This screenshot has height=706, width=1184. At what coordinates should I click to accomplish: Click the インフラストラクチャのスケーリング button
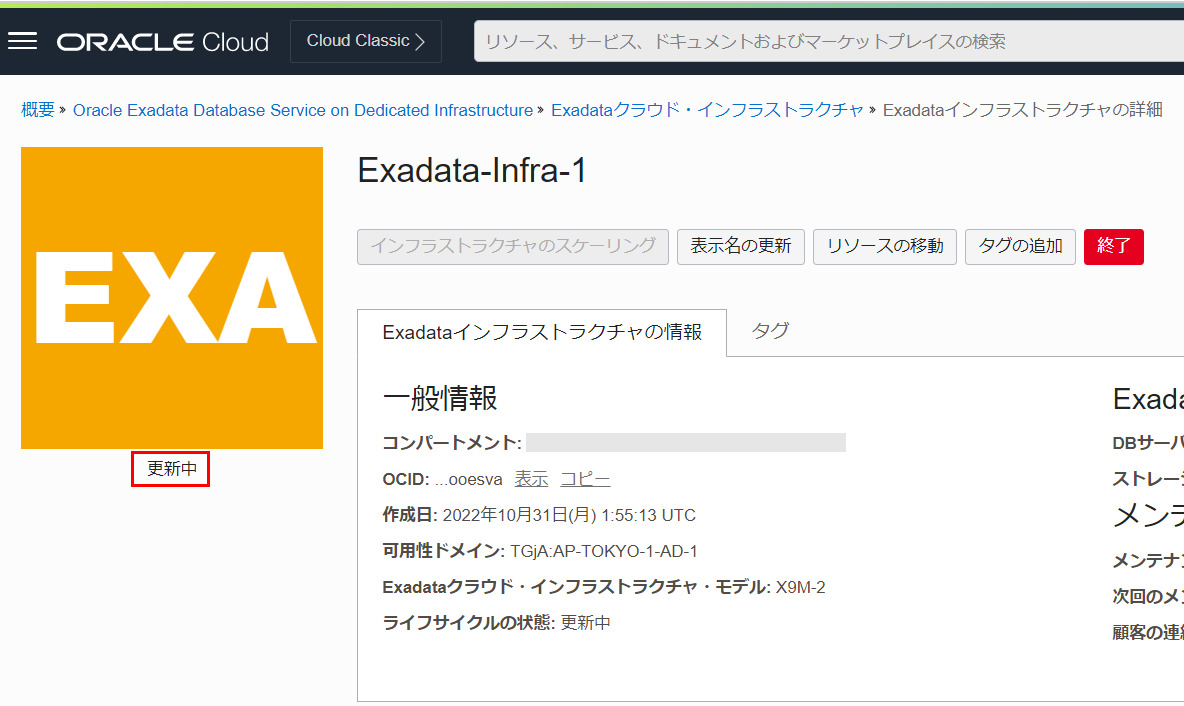[x=513, y=246]
